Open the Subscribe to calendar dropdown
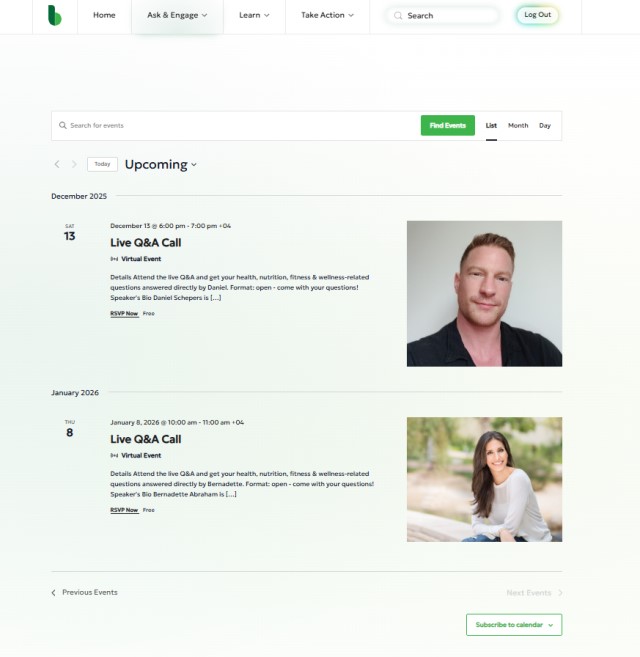This screenshot has width=640, height=657. coord(514,625)
